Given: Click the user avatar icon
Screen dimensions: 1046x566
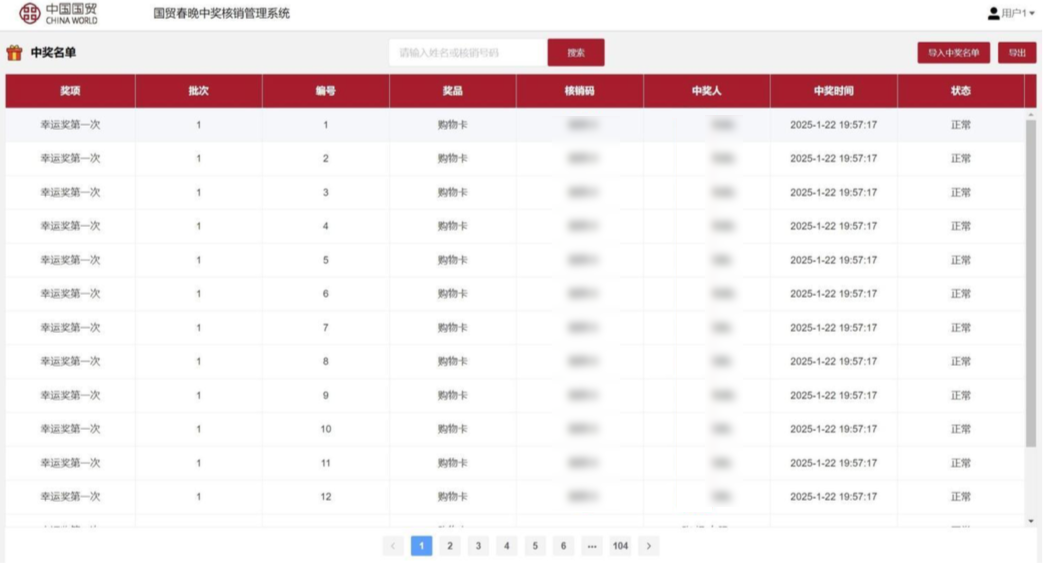Looking at the screenshot, I should pos(993,14).
